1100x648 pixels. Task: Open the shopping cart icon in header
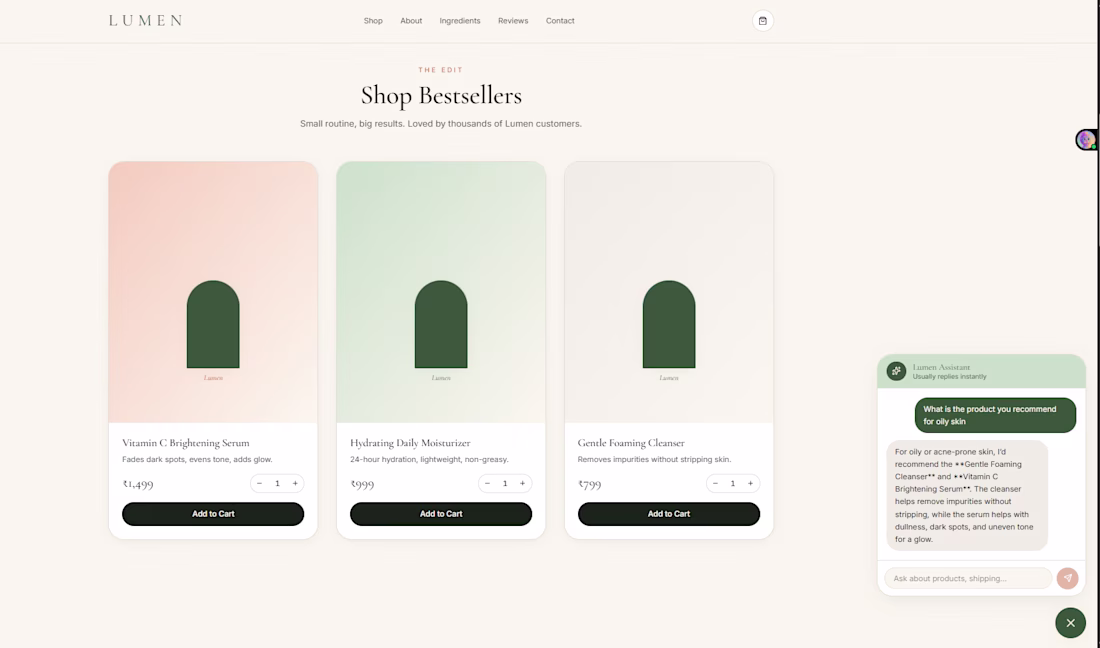(x=763, y=21)
